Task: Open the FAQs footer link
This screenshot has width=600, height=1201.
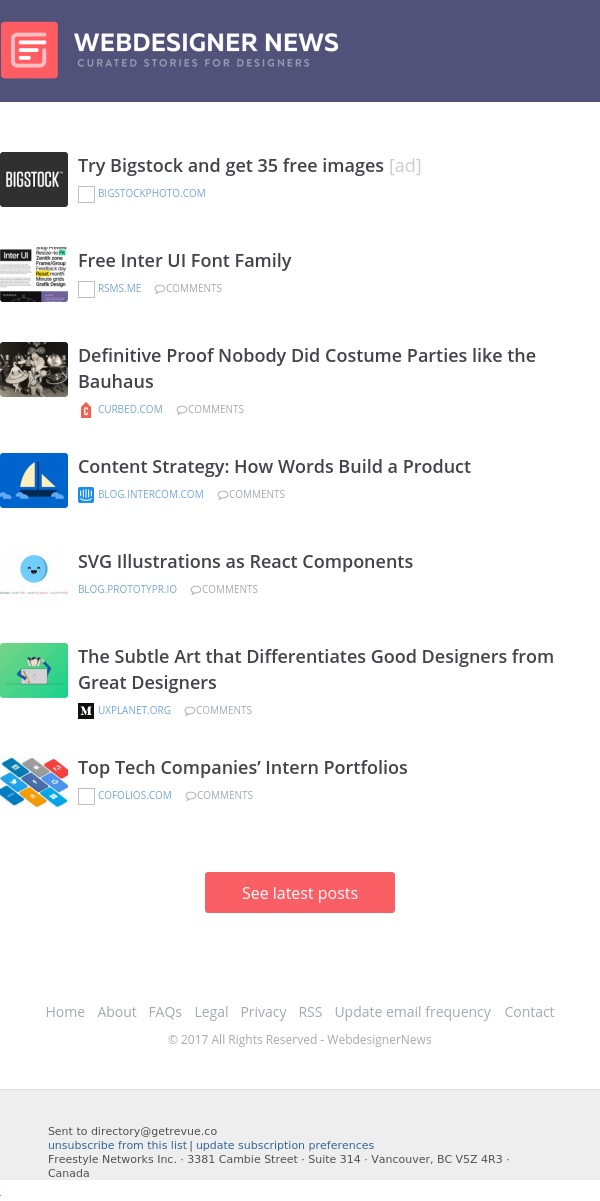Action: coord(165,1012)
